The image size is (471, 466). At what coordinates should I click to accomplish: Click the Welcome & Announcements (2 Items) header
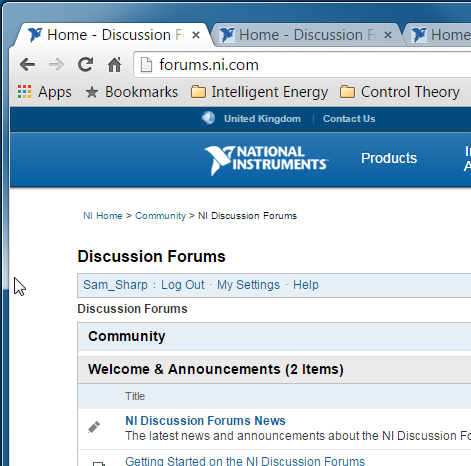(216, 369)
